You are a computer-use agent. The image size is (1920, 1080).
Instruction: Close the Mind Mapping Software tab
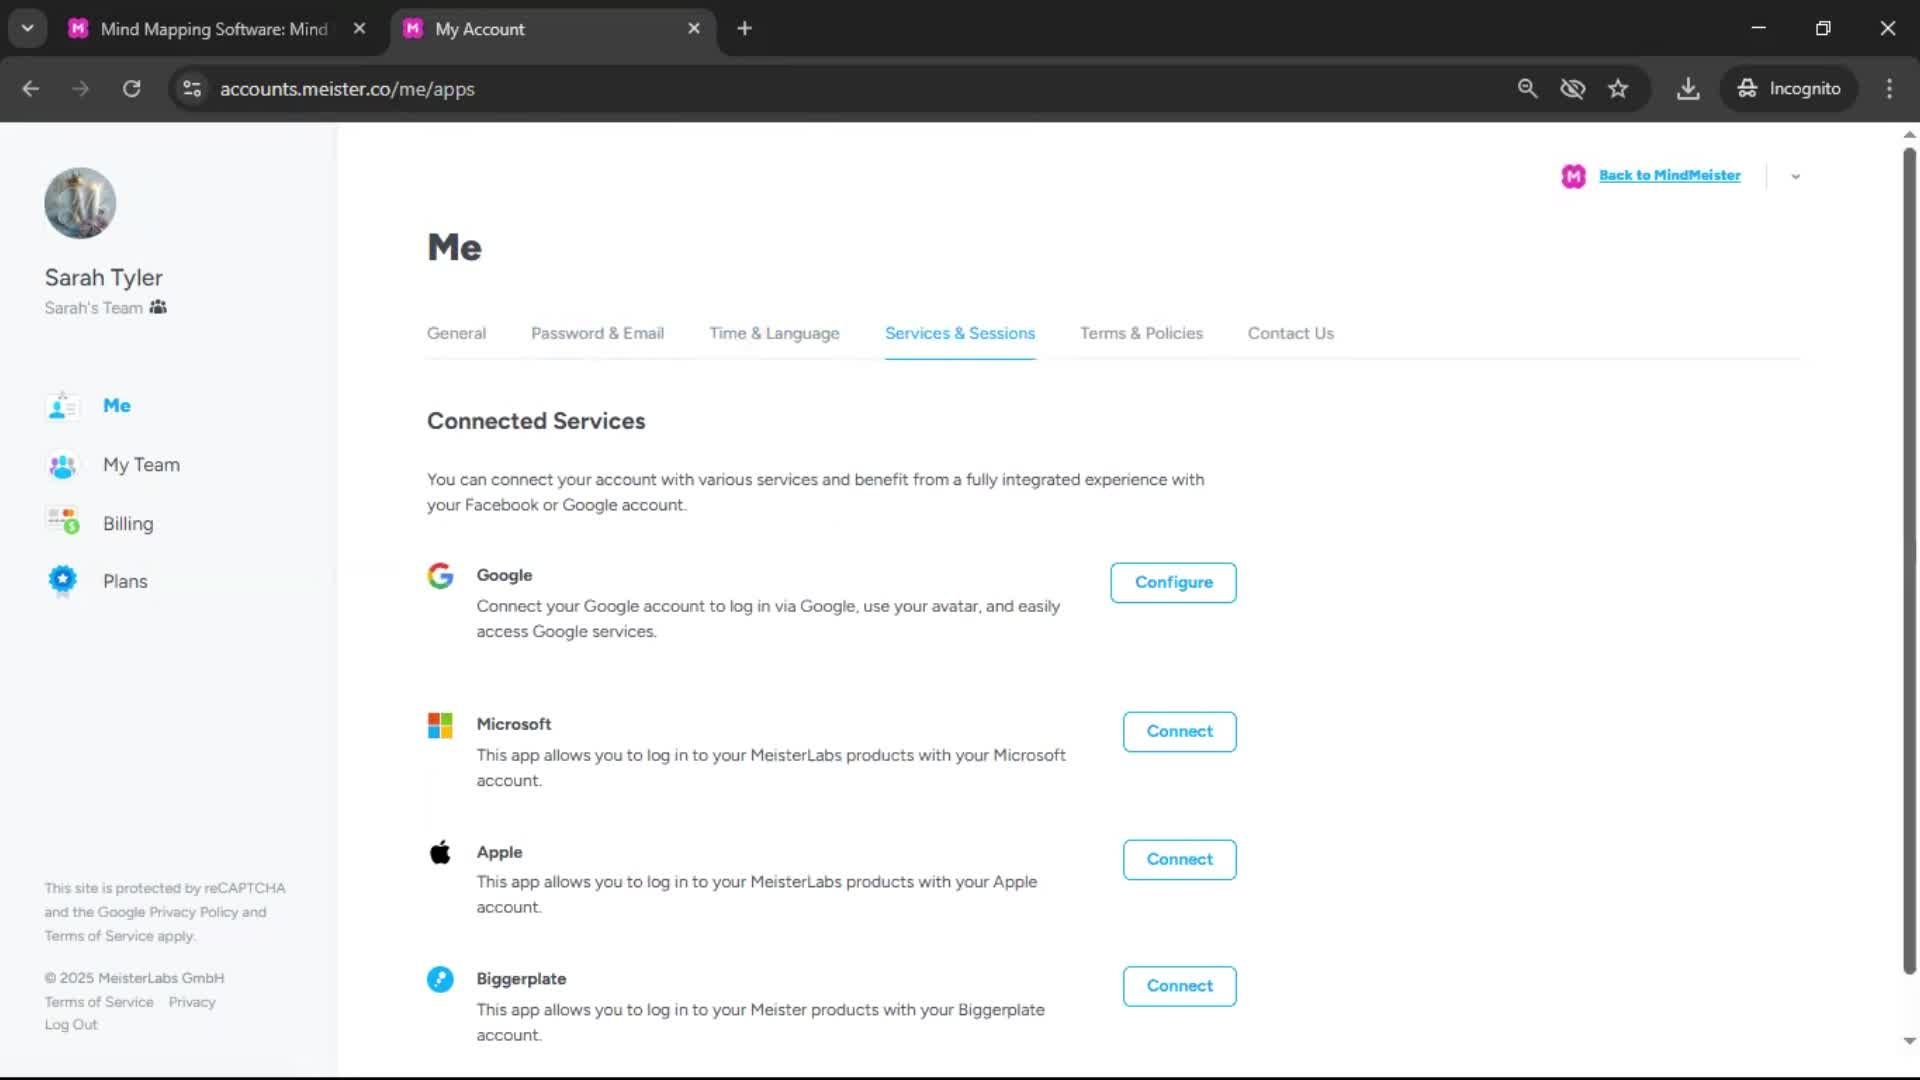(x=359, y=29)
